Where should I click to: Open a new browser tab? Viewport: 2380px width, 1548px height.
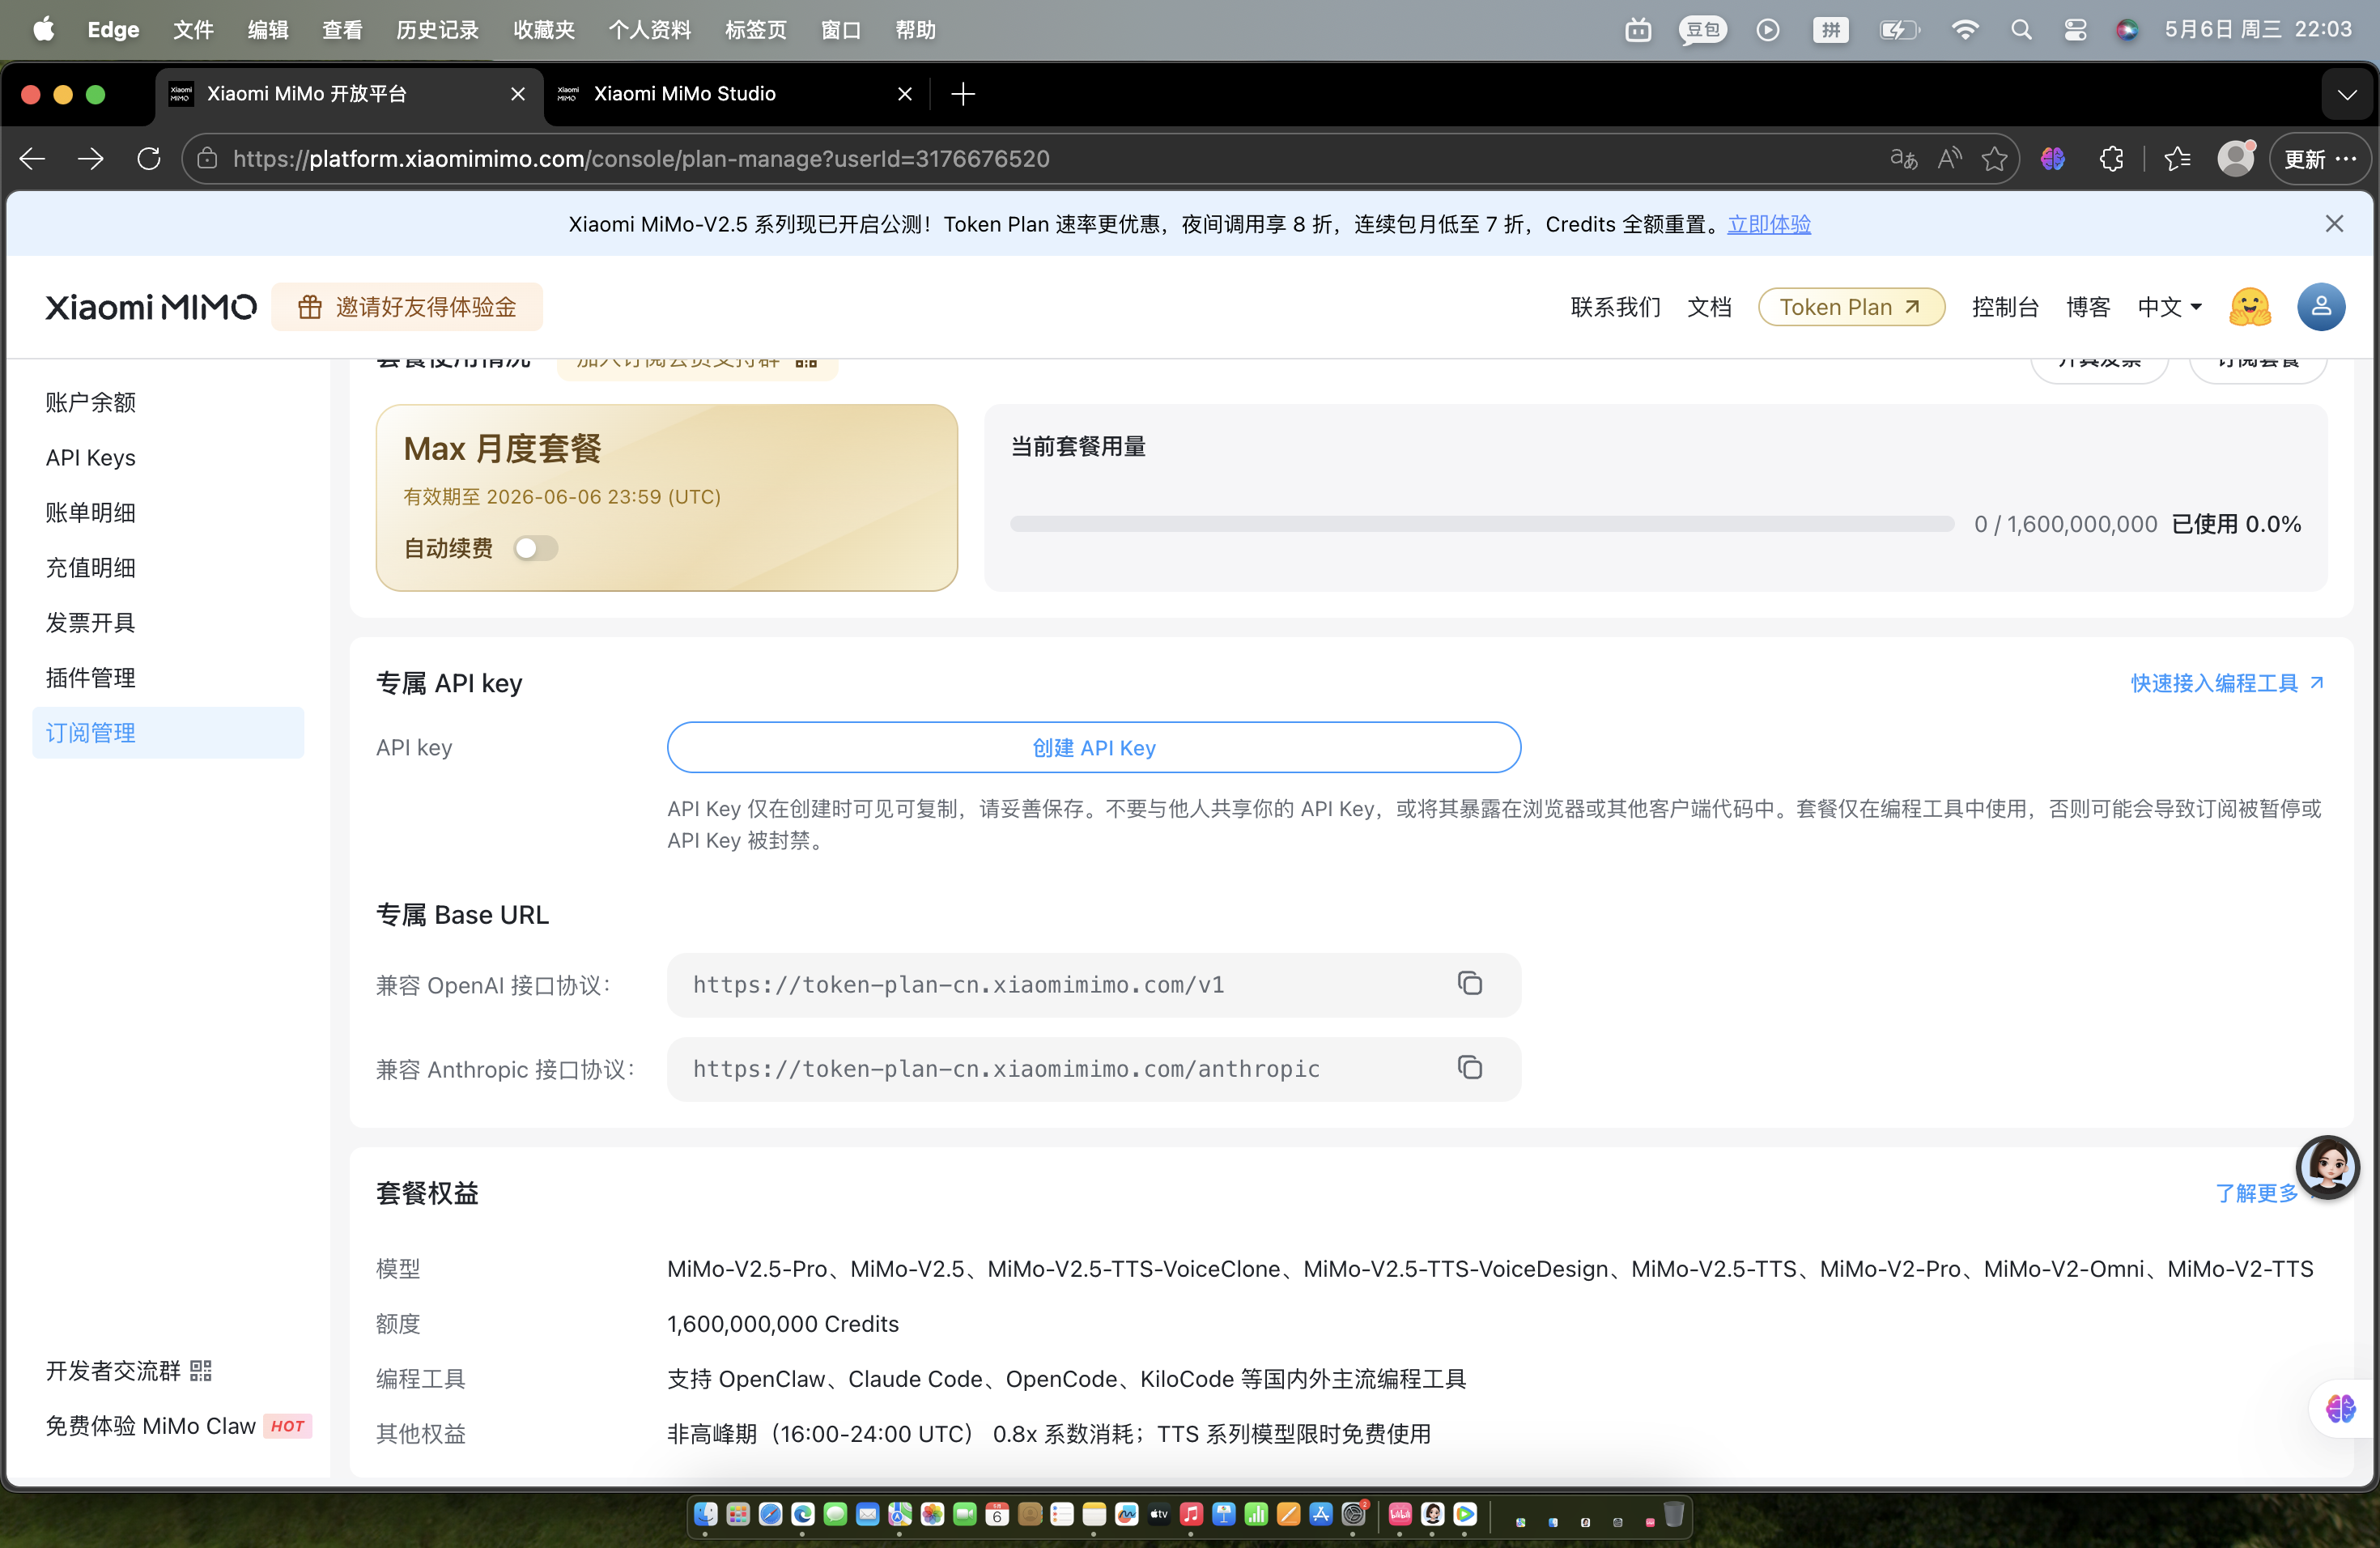(x=963, y=94)
